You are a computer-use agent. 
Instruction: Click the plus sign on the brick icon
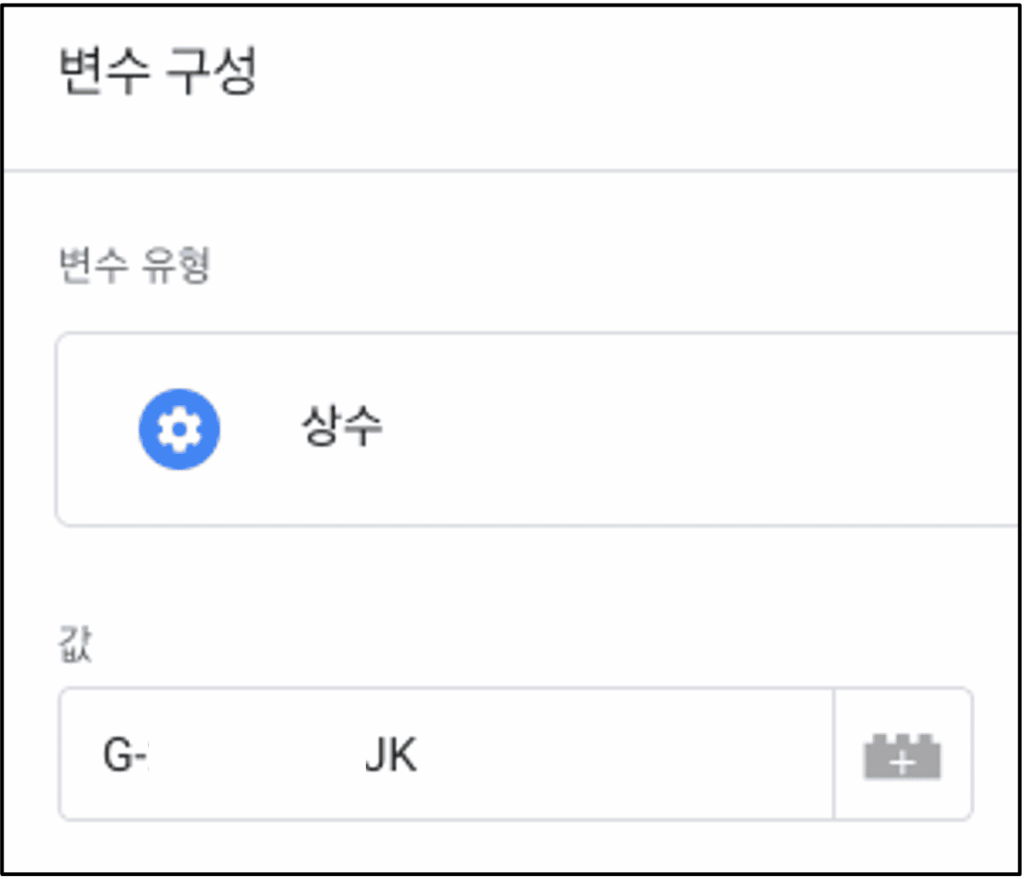click(x=902, y=762)
